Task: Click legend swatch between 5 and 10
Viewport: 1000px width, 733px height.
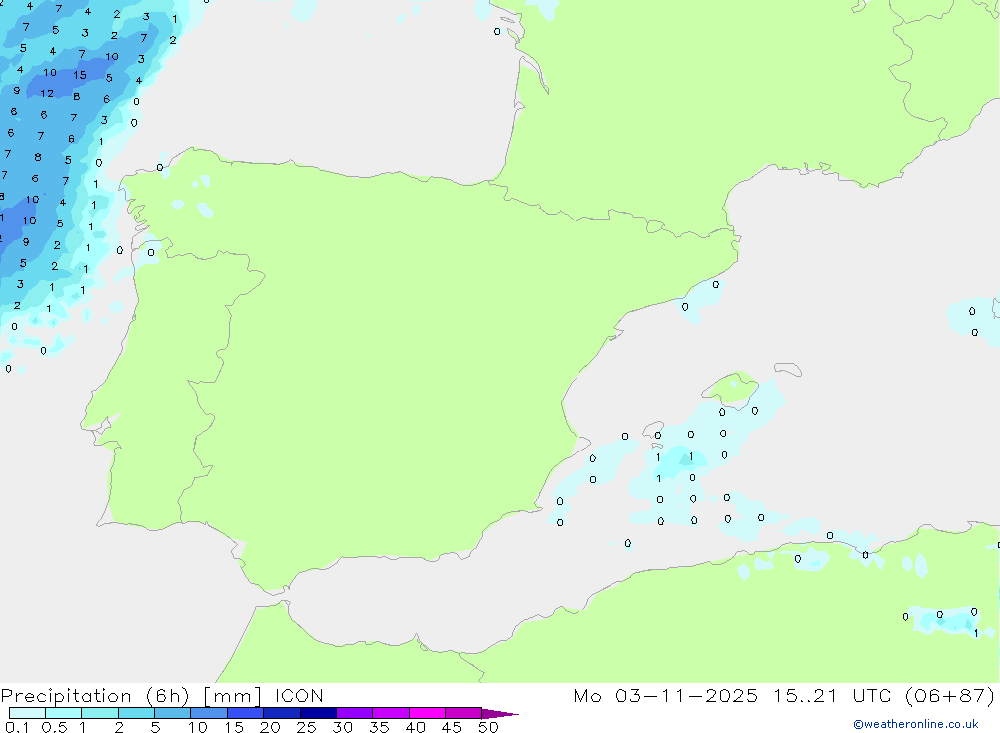Action: (172, 713)
